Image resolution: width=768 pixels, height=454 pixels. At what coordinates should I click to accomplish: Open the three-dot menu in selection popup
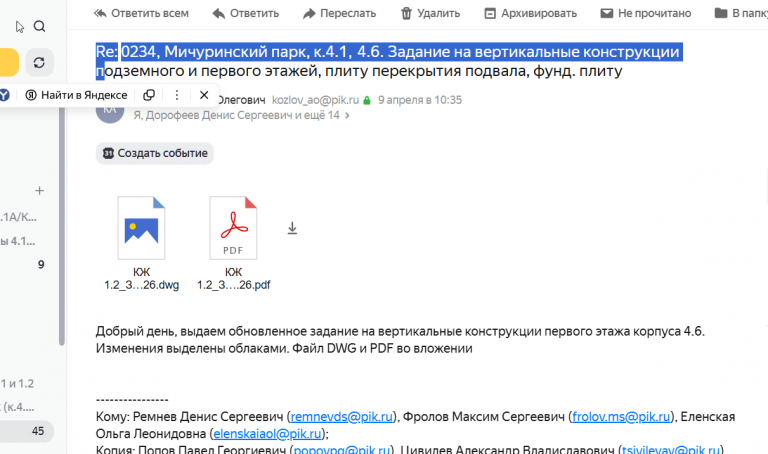[177, 95]
